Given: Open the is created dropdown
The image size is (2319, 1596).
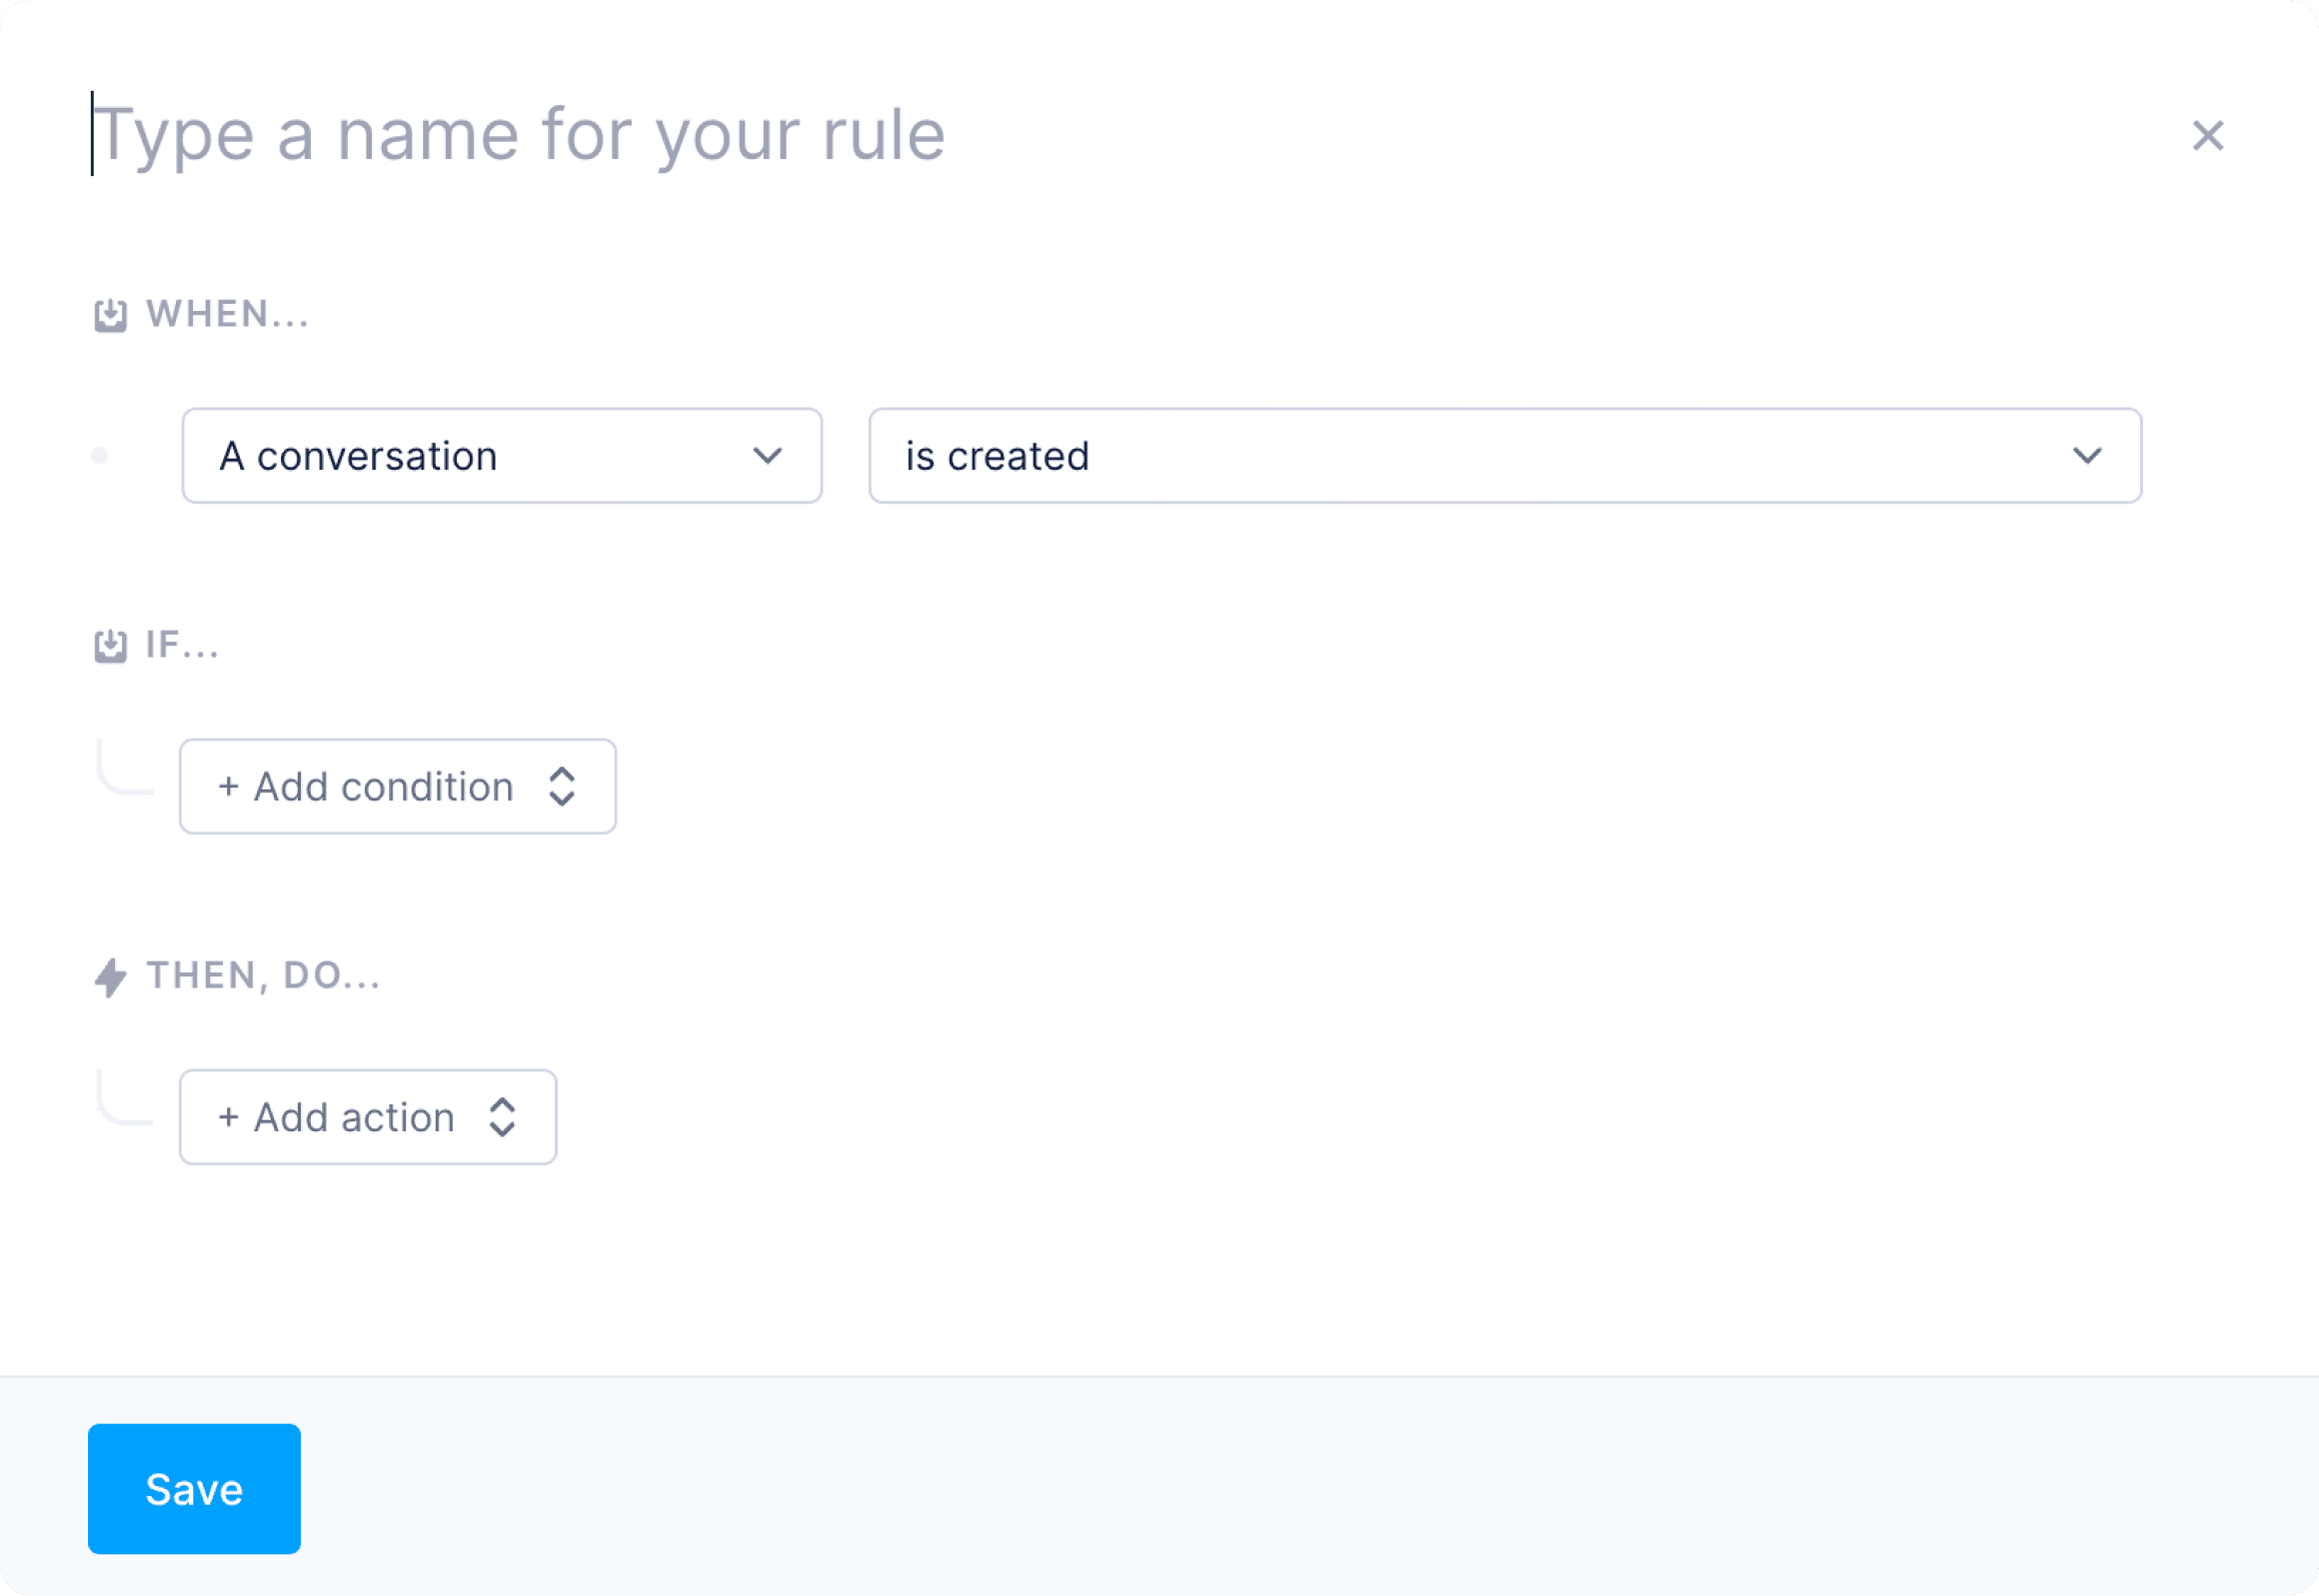Looking at the screenshot, I should [x=1505, y=456].
